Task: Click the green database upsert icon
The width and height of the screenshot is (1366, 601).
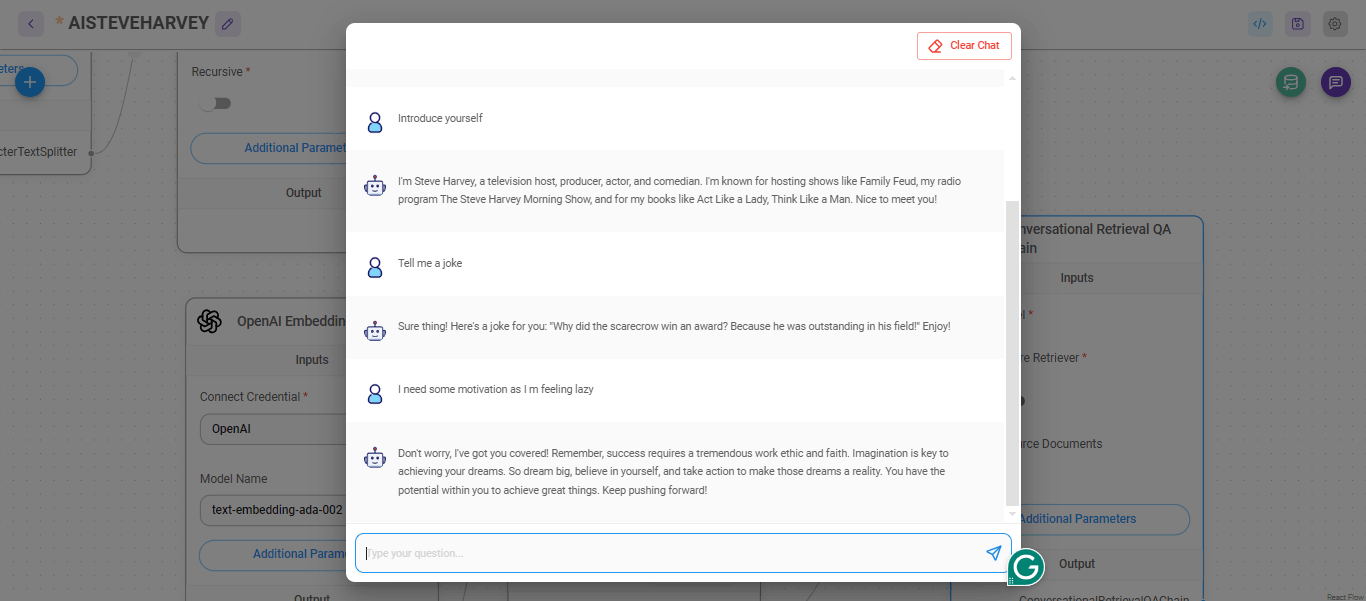Action: [1291, 82]
